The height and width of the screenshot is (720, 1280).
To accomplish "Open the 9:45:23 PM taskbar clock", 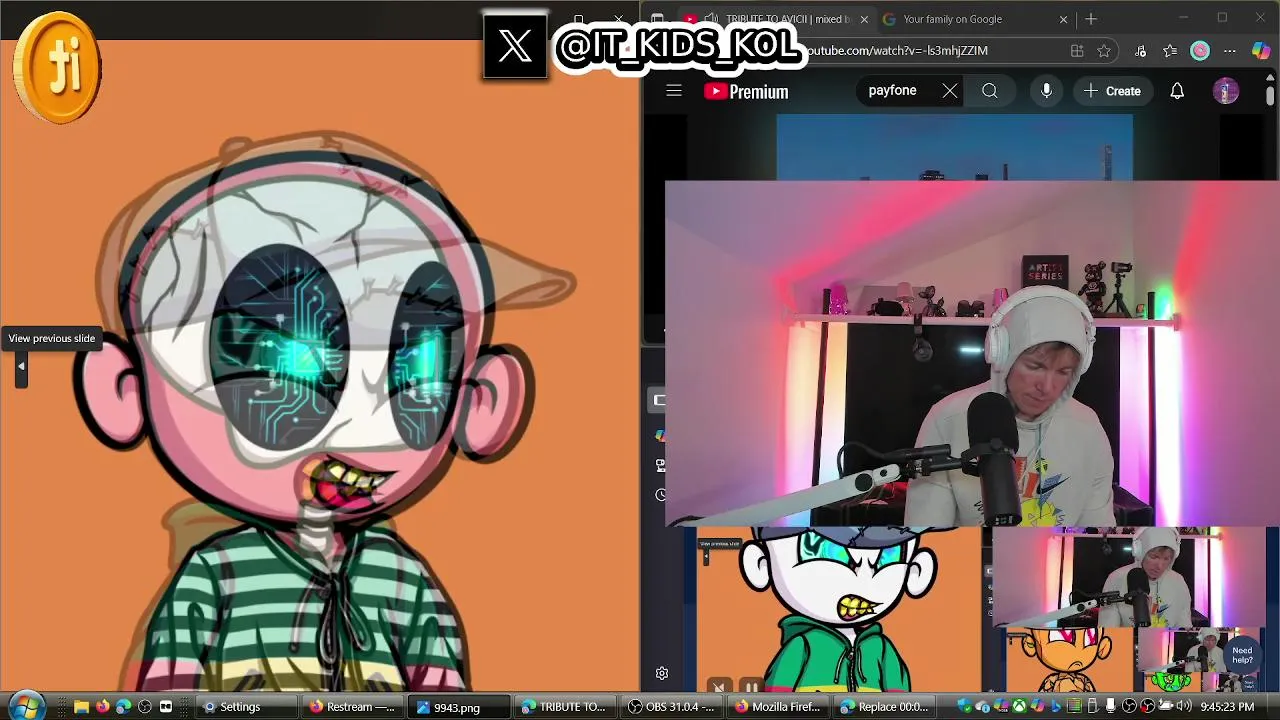I will coord(1227,707).
